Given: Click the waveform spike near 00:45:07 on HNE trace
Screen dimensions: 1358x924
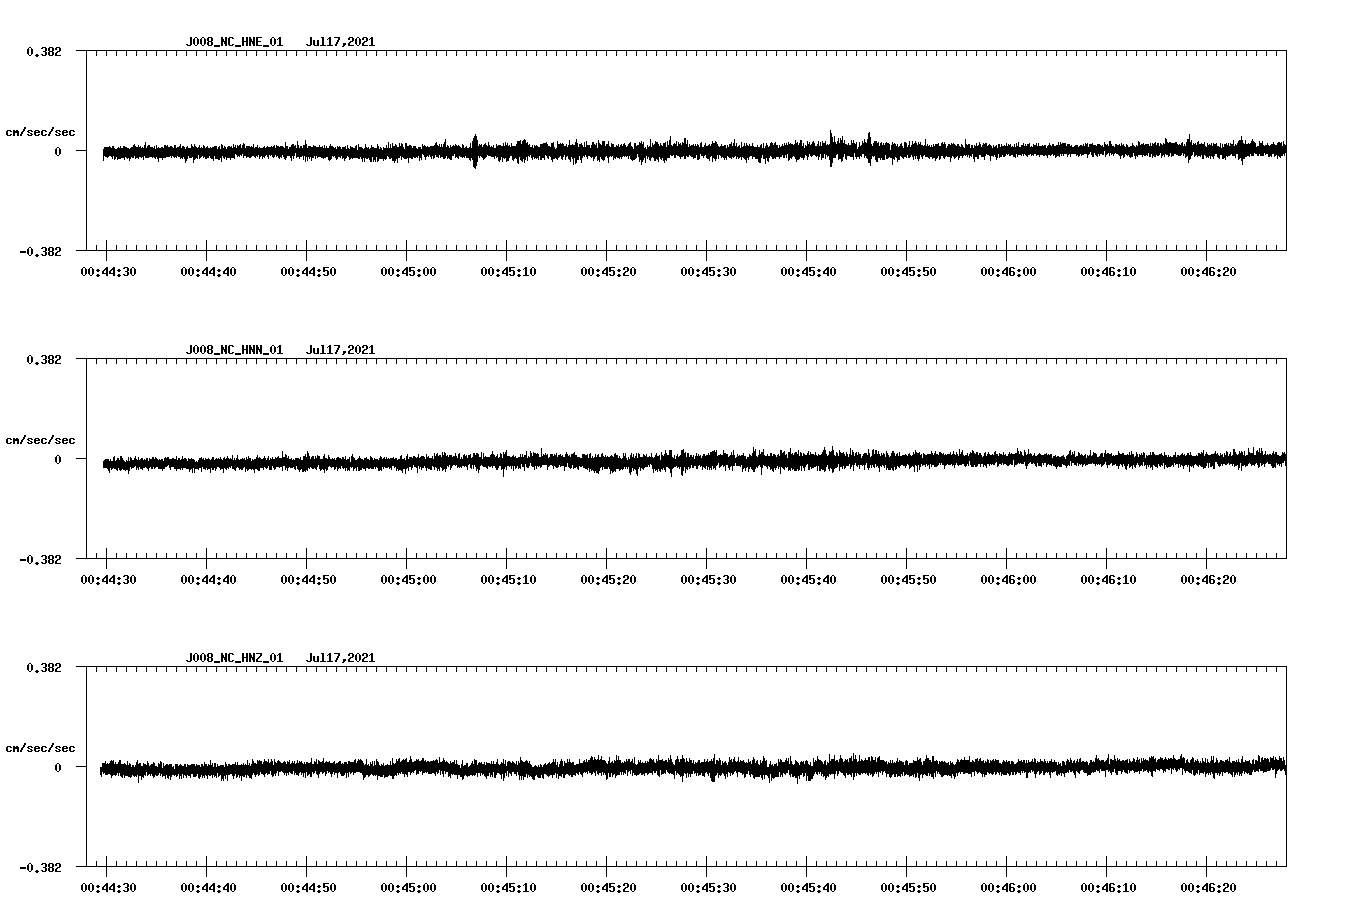Looking at the screenshot, I should tap(475, 152).
